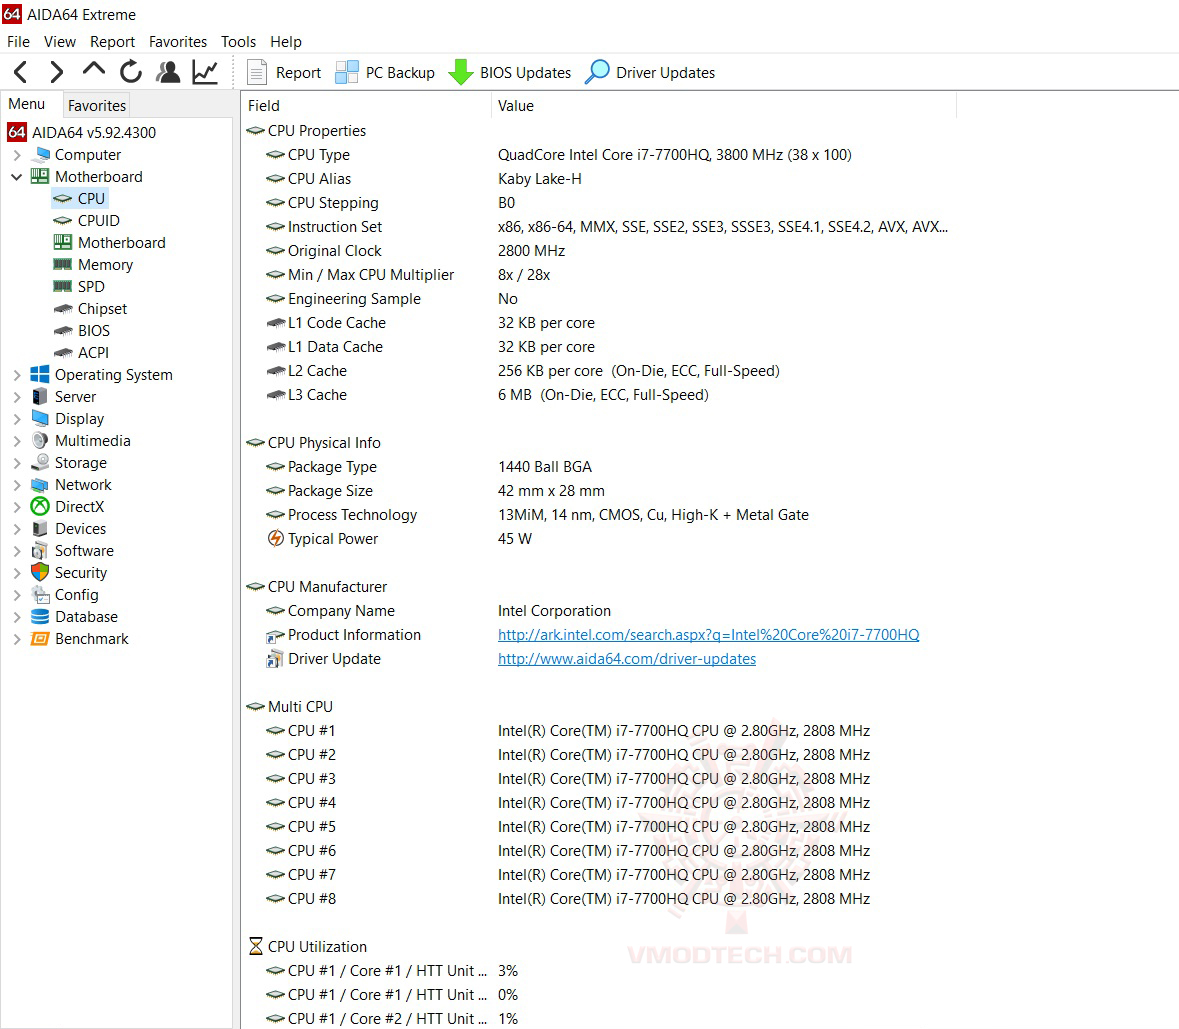Click the Benchmark tree icon
Image resolution: width=1179 pixels, height=1029 pixels.
pyautogui.click(x=40, y=639)
